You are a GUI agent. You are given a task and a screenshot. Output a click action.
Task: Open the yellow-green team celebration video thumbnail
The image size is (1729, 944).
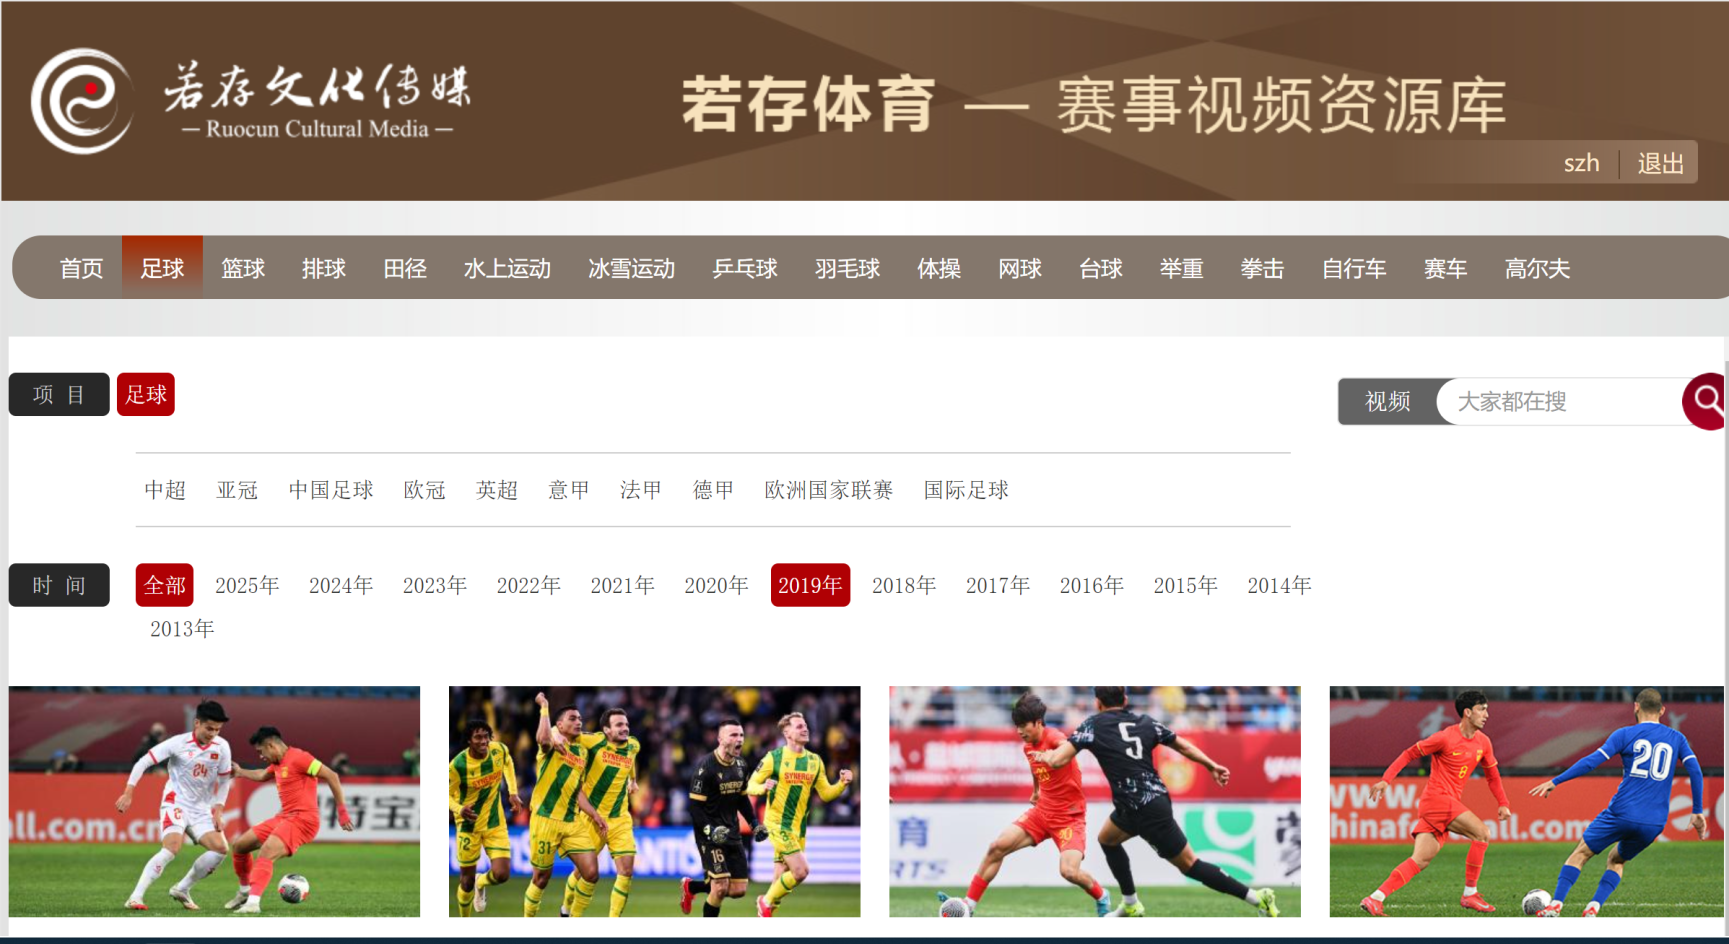(x=654, y=801)
